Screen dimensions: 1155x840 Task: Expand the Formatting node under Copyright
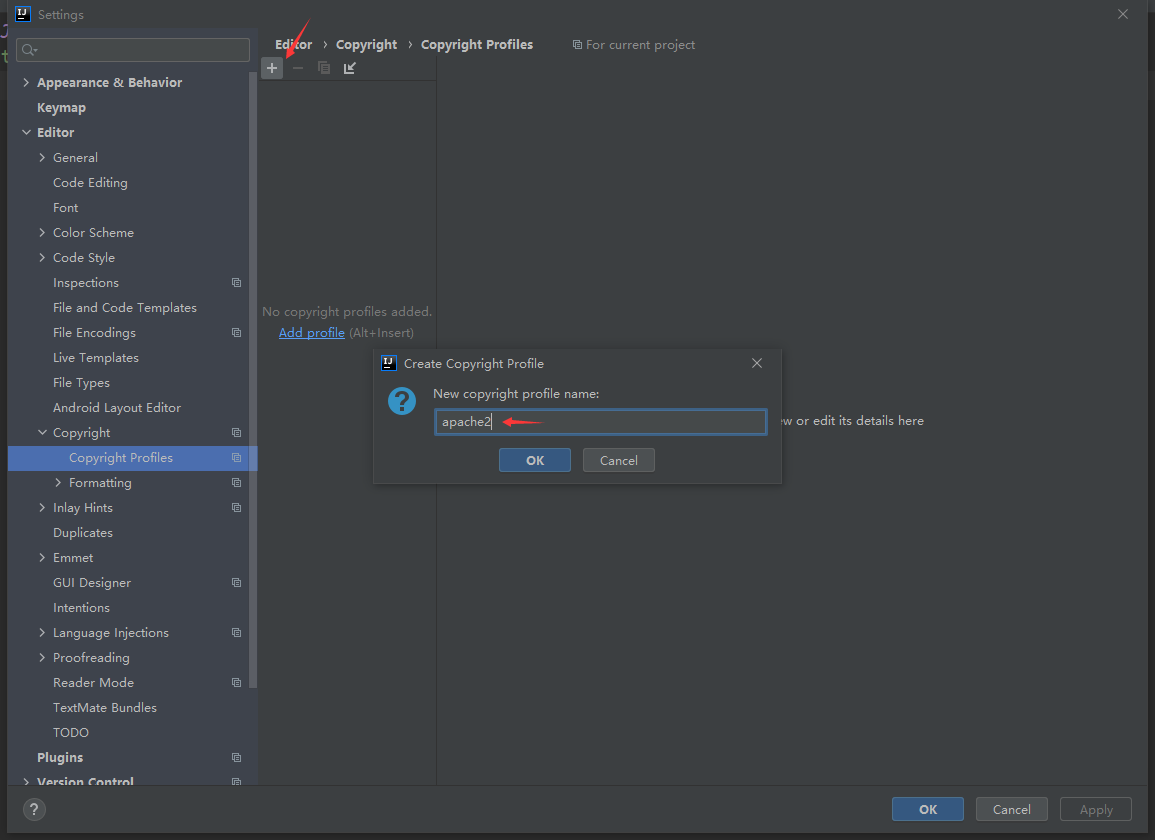[58, 483]
